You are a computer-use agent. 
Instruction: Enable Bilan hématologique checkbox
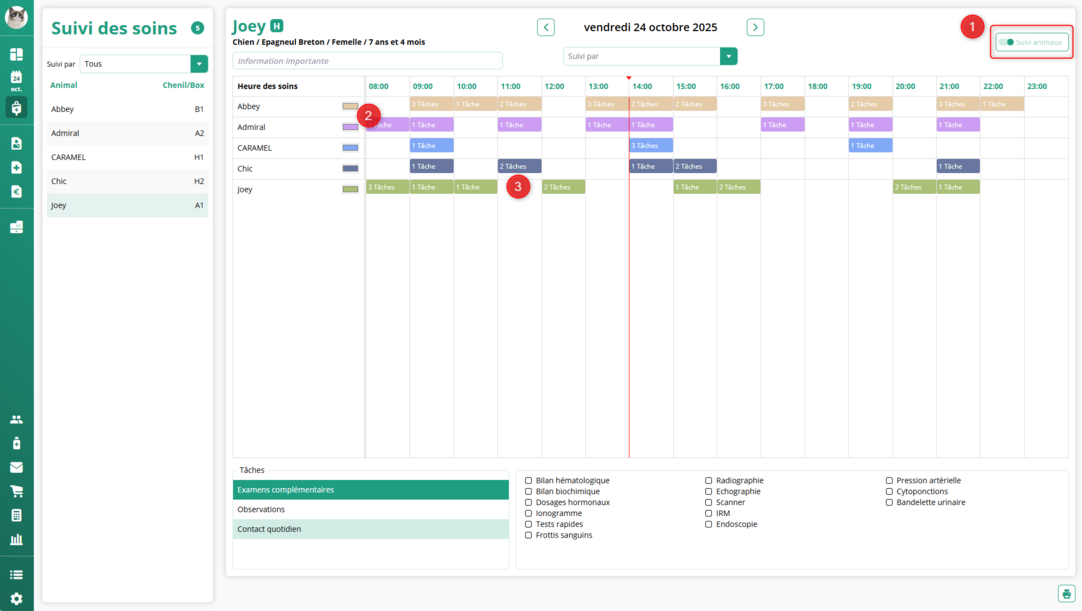tap(529, 481)
